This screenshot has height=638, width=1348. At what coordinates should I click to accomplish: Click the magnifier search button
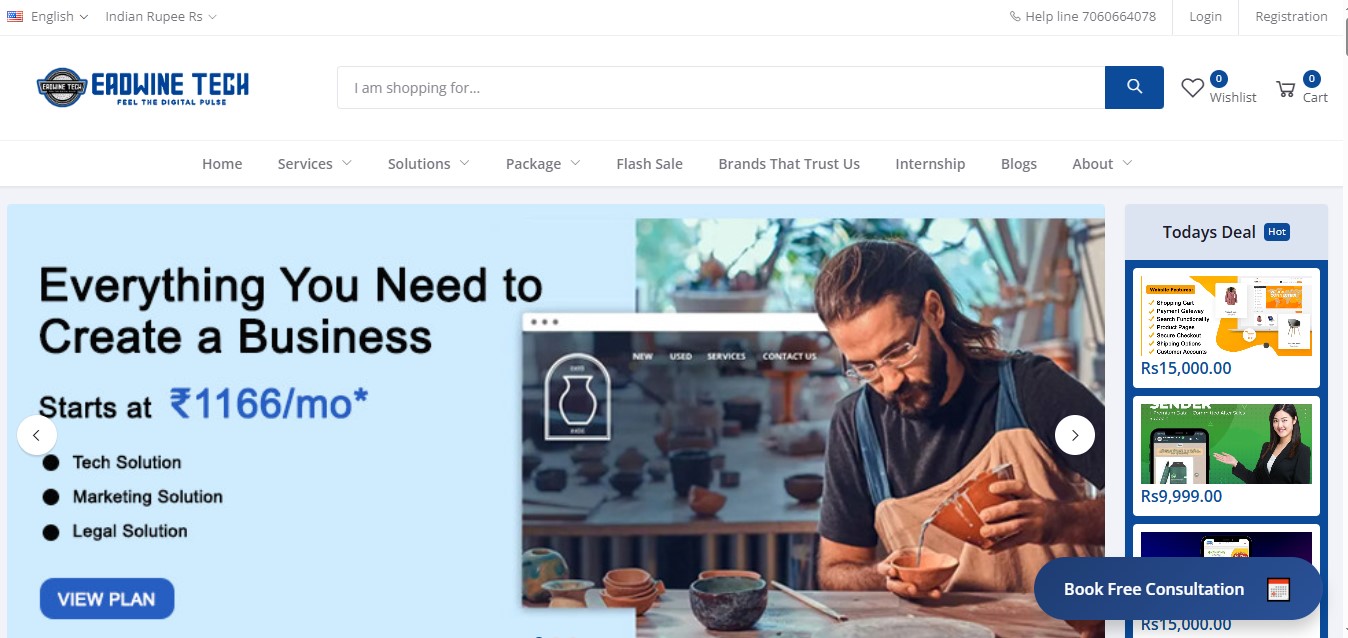[1134, 87]
